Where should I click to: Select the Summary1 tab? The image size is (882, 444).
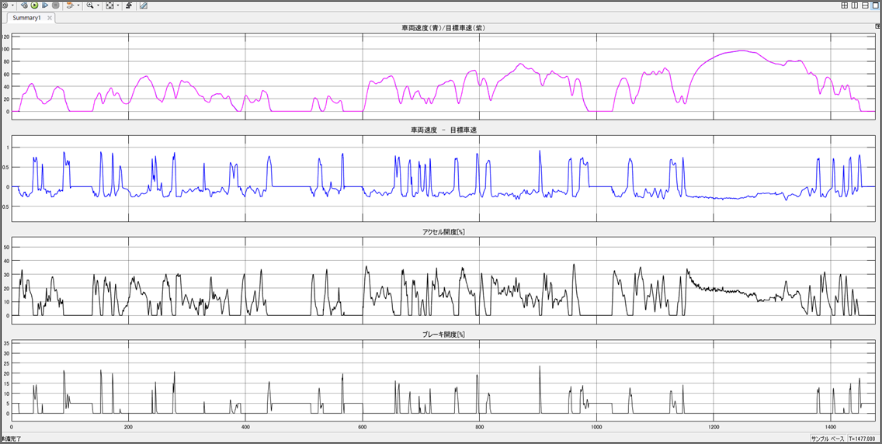click(x=26, y=17)
